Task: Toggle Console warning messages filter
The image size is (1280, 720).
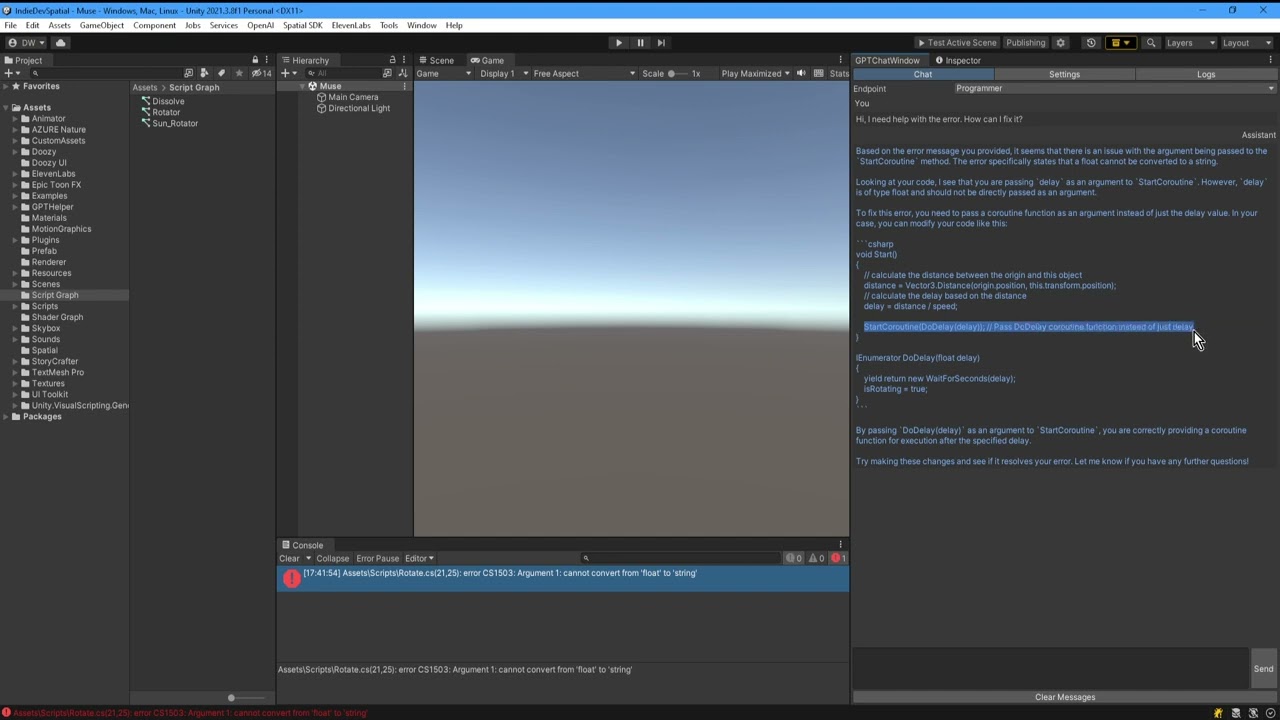Action: click(816, 558)
